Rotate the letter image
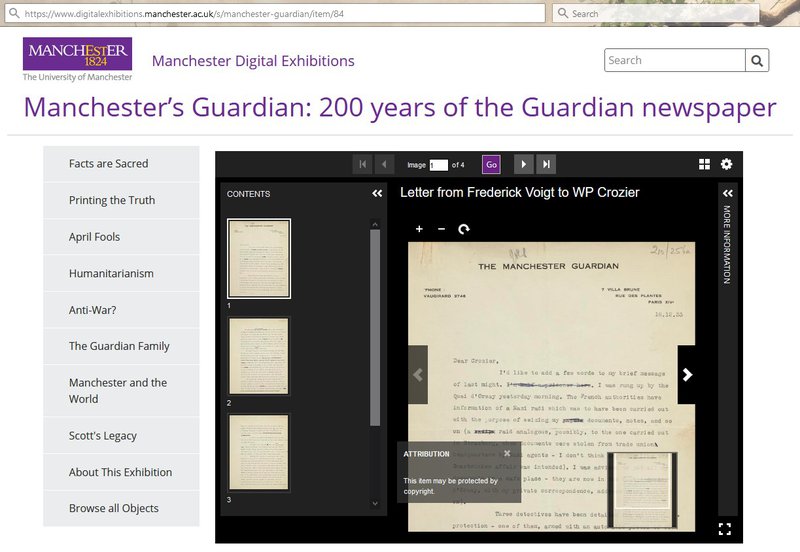The image size is (800, 552). [x=464, y=229]
